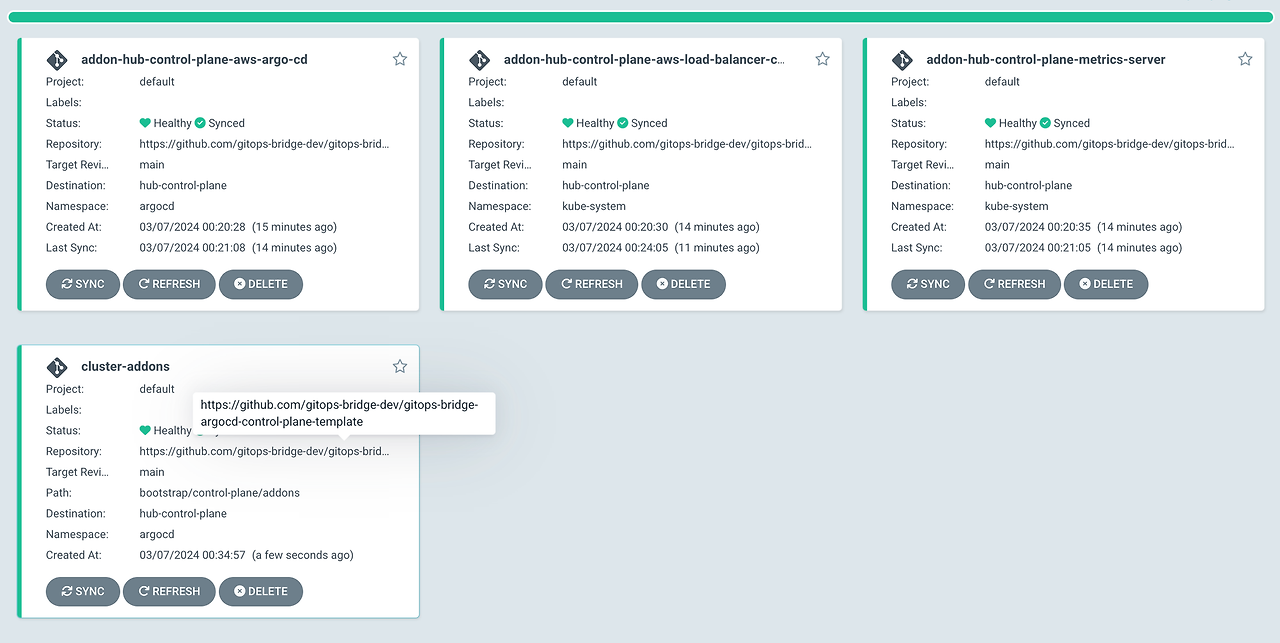Star the aws-load-balancer application card
This screenshot has height=643, width=1280.
tap(823, 59)
